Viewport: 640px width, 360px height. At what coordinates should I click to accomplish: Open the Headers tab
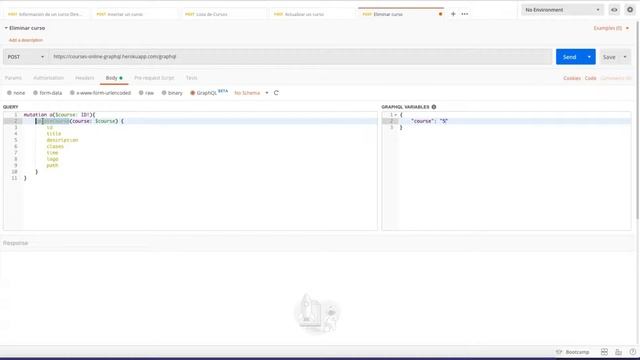pyautogui.click(x=84, y=78)
